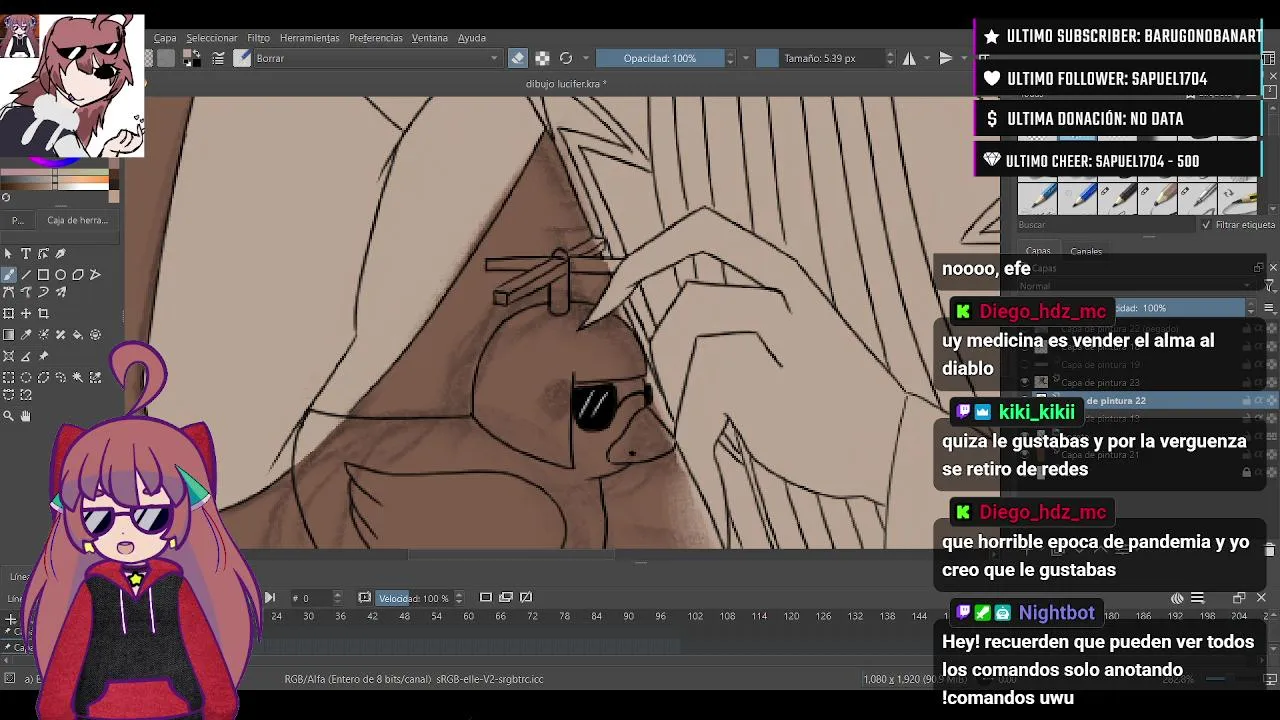Image resolution: width=1280 pixels, height=720 pixels.
Task: Select the Smart Patch tool
Action: pos(60,335)
